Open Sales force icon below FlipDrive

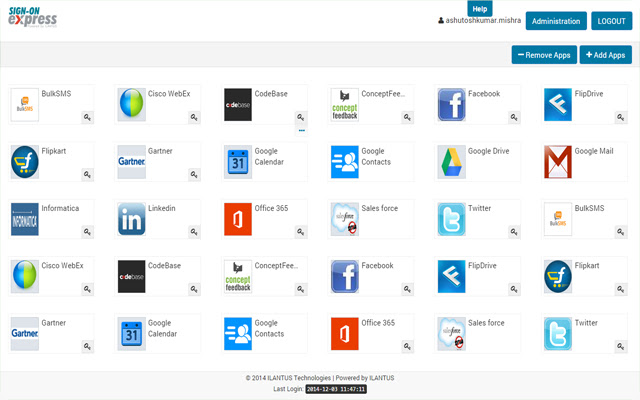(x=451, y=334)
